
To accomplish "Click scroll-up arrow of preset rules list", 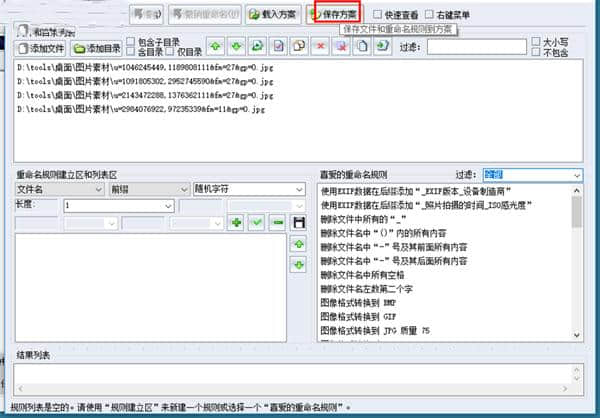I will [577, 190].
